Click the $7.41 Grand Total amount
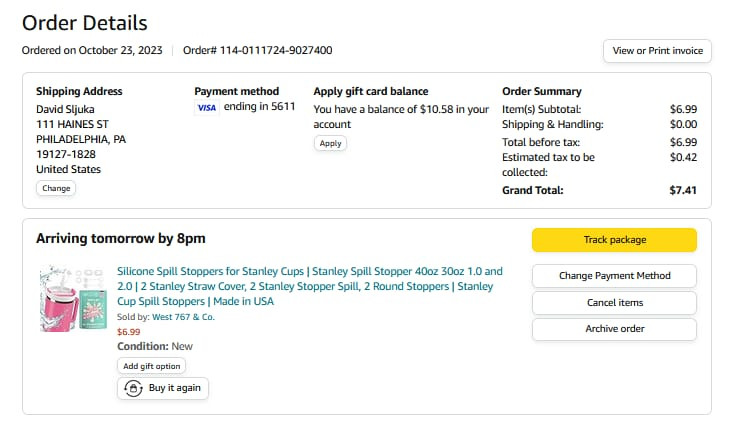The image size is (743, 427). point(683,190)
